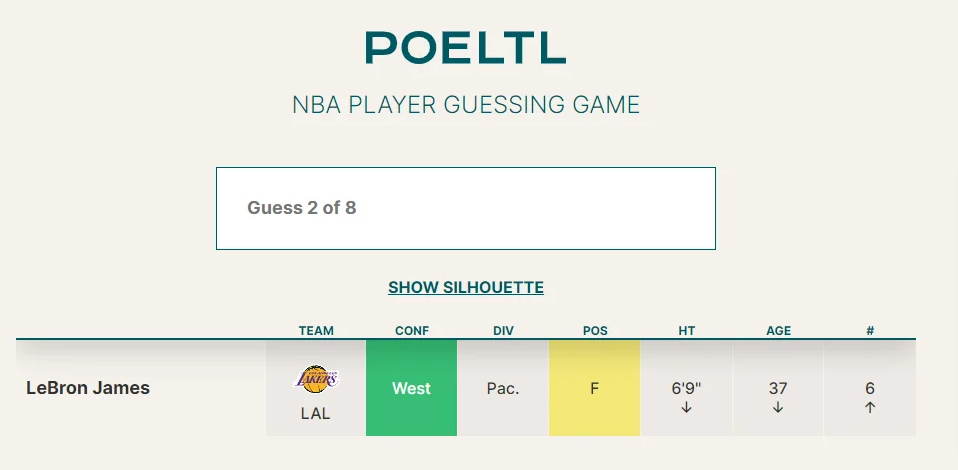This screenshot has width=958, height=470.
Task: Click the HT column header
Action: click(686, 331)
